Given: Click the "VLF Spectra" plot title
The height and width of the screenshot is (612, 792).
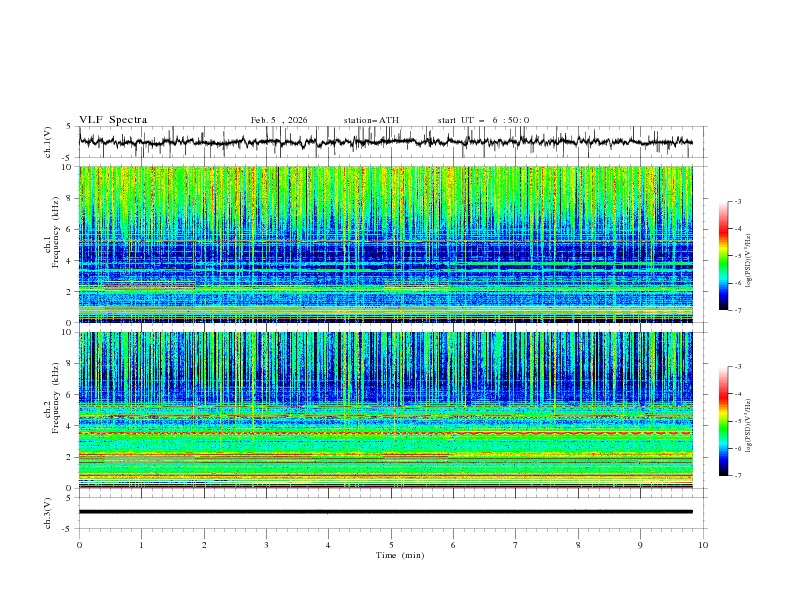Looking at the screenshot, I should (113, 120).
